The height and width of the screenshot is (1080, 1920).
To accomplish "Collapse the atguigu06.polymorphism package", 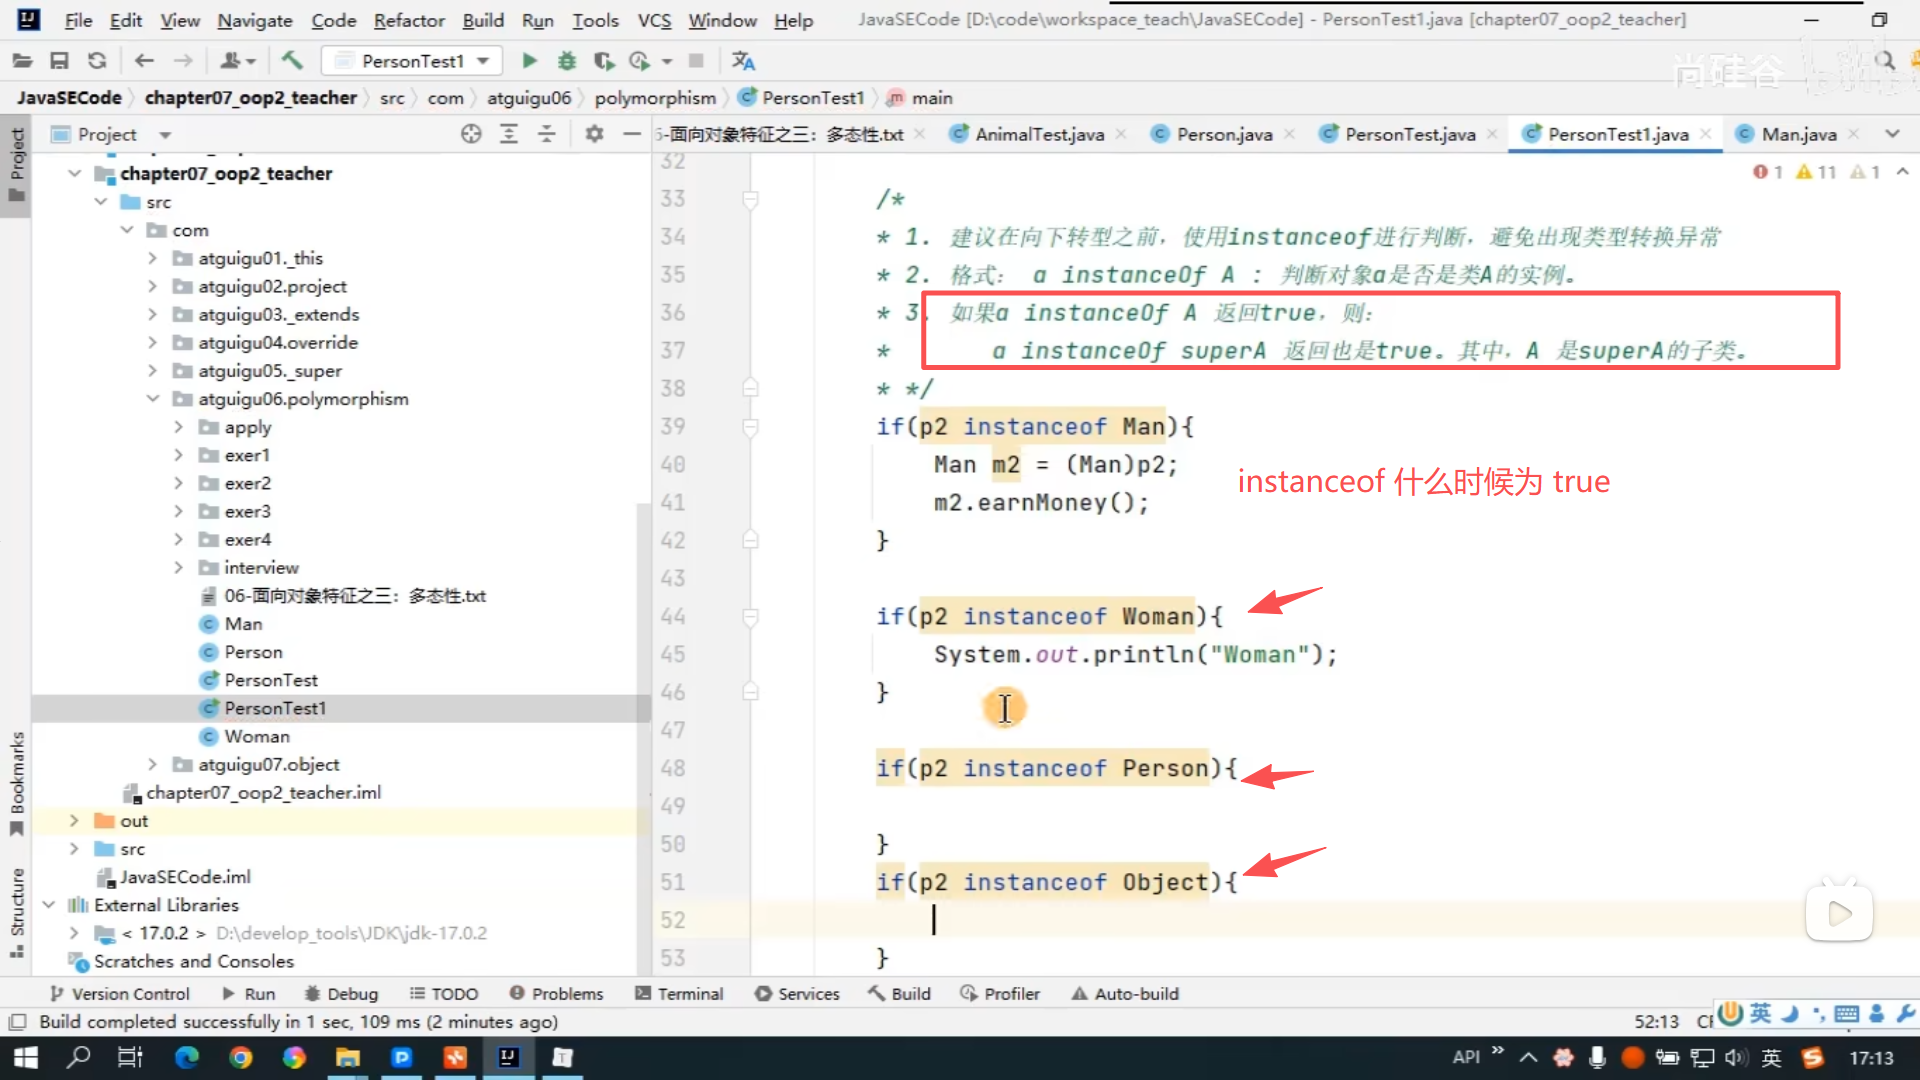I will [x=152, y=399].
